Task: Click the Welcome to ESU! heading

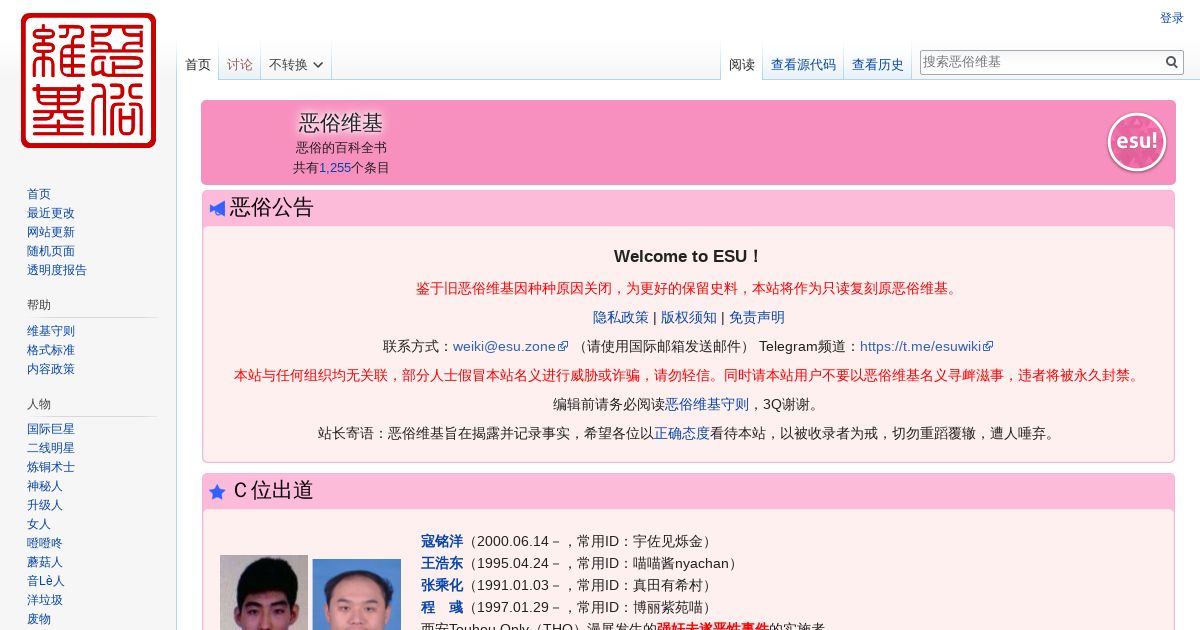Action: 688,256
